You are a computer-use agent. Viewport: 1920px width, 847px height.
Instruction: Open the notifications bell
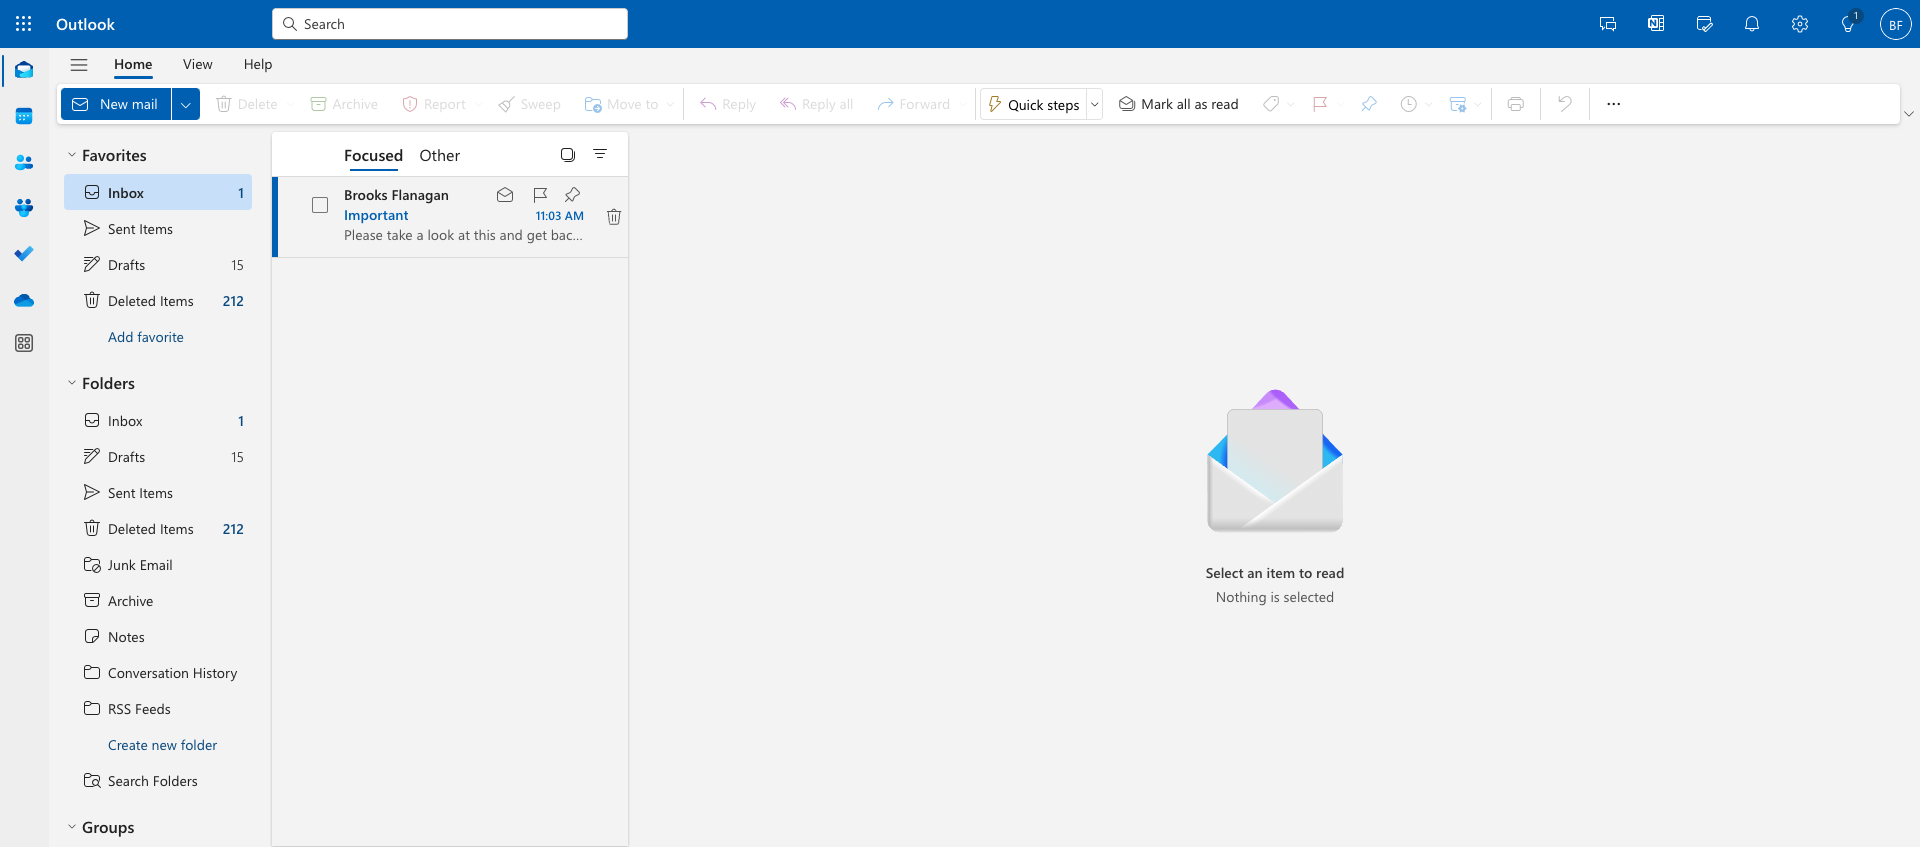[1752, 24]
